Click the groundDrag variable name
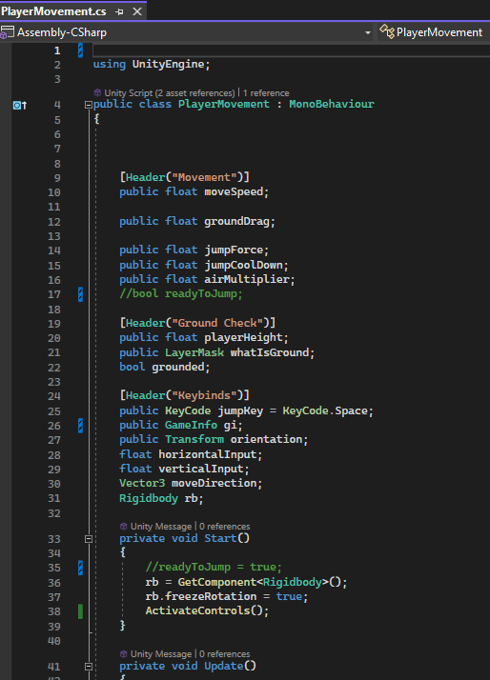 [x=237, y=222]
